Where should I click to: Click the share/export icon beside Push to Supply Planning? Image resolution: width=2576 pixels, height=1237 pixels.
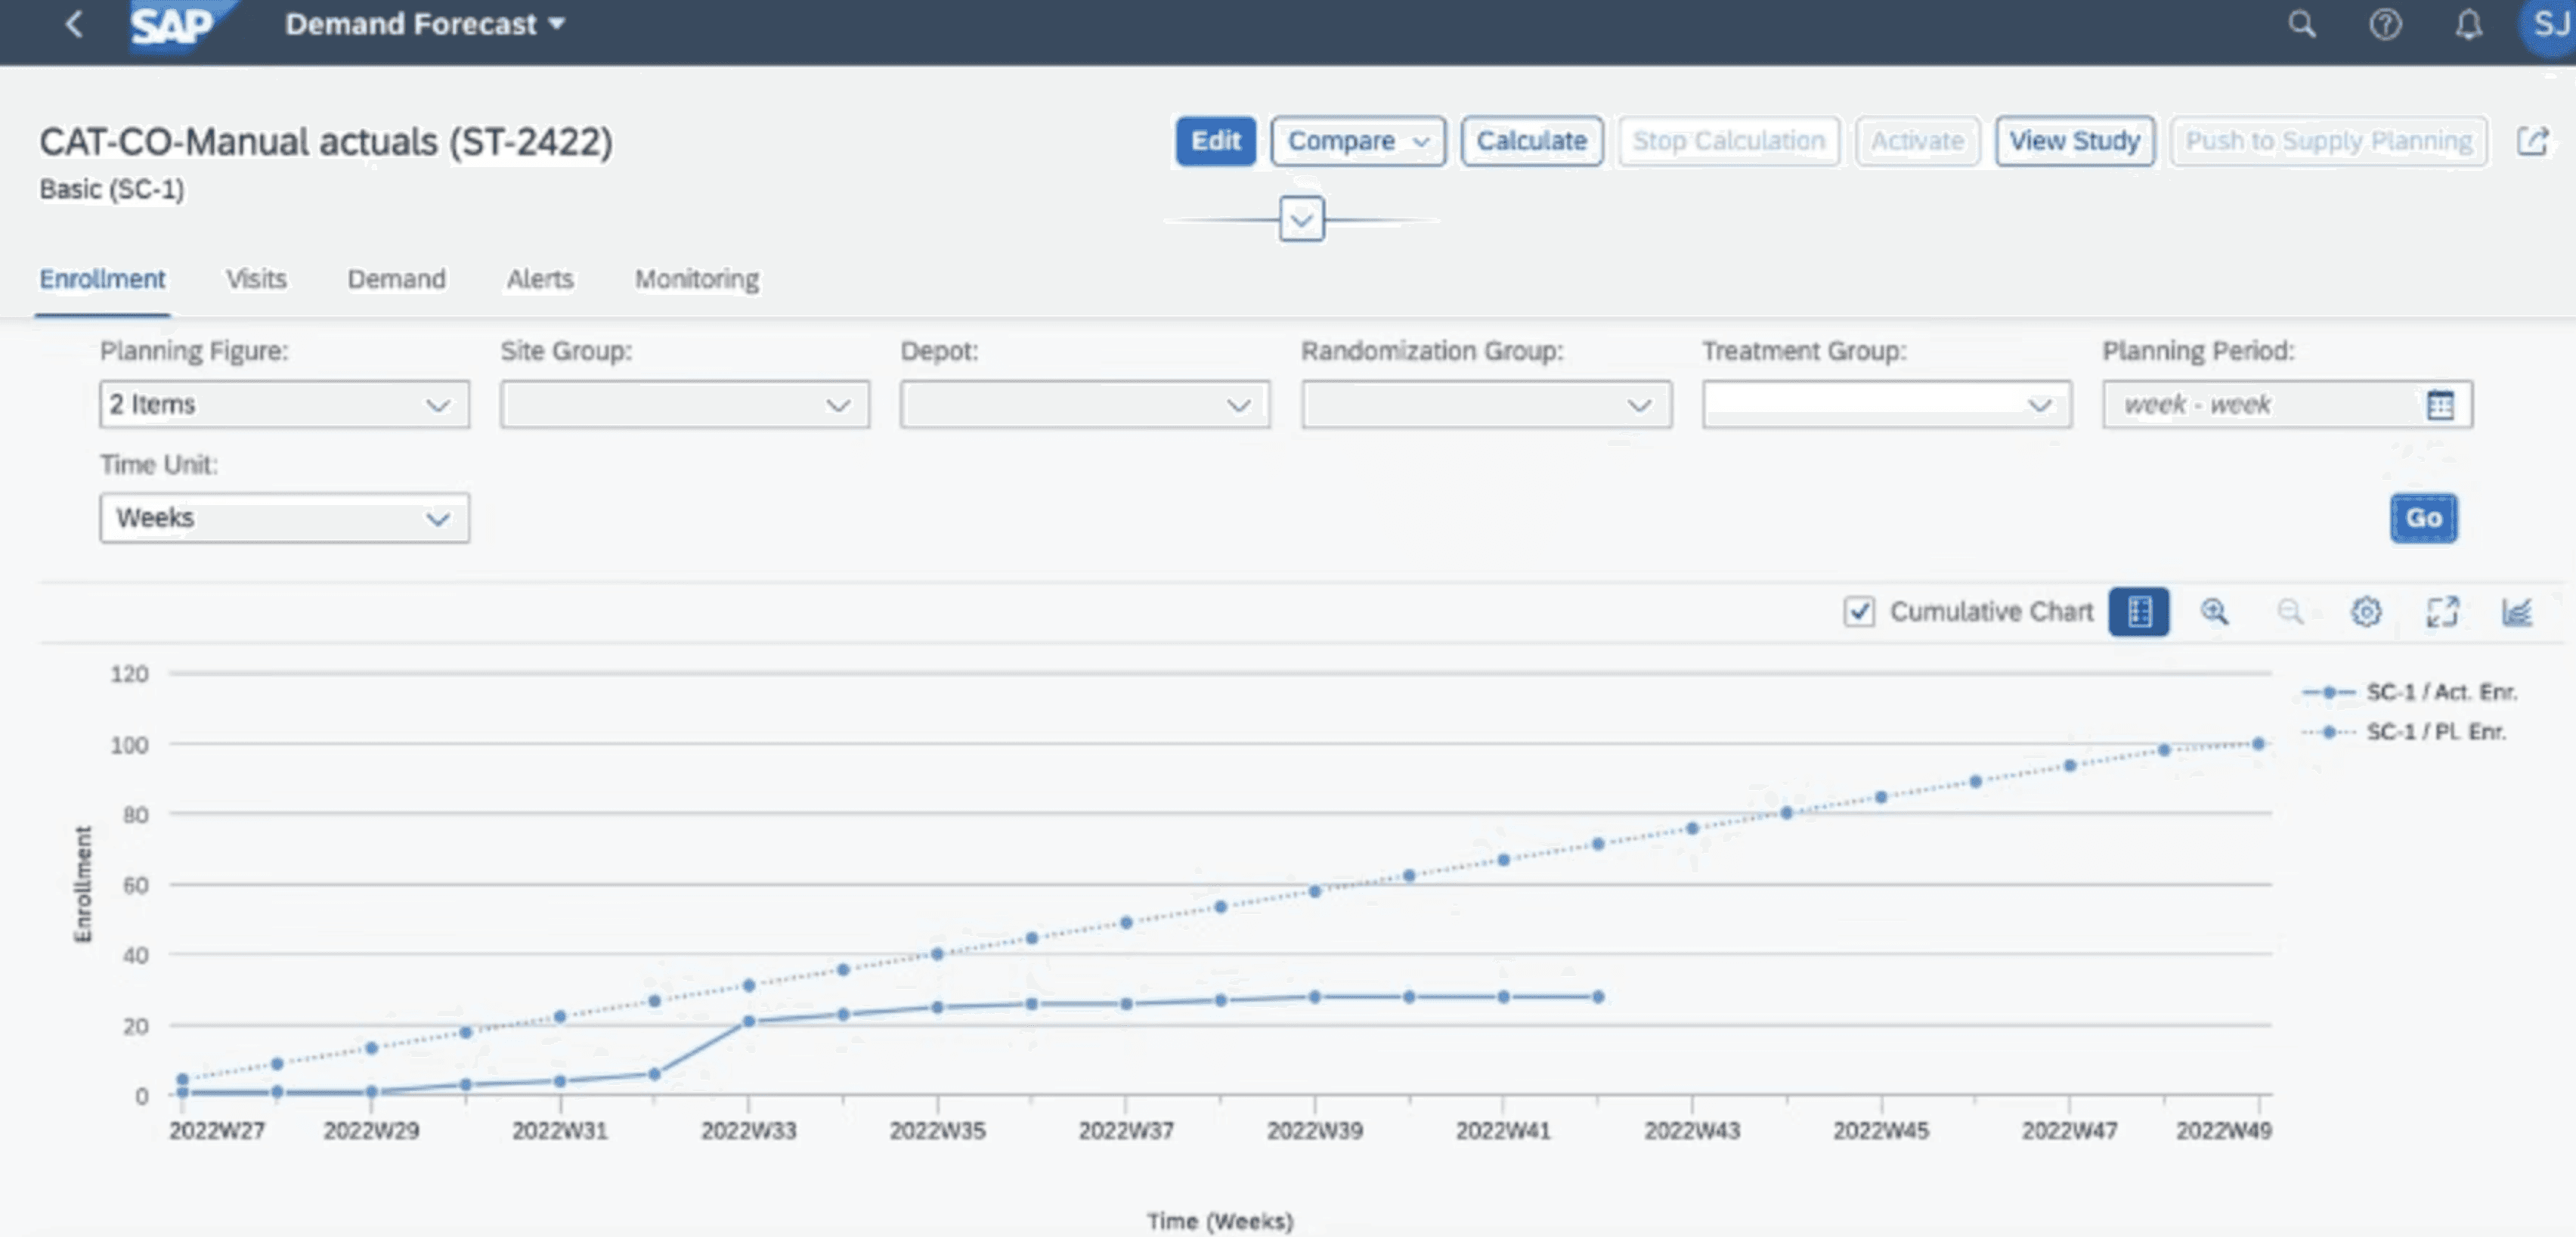pyautogui.click(x=2531, y=141)
